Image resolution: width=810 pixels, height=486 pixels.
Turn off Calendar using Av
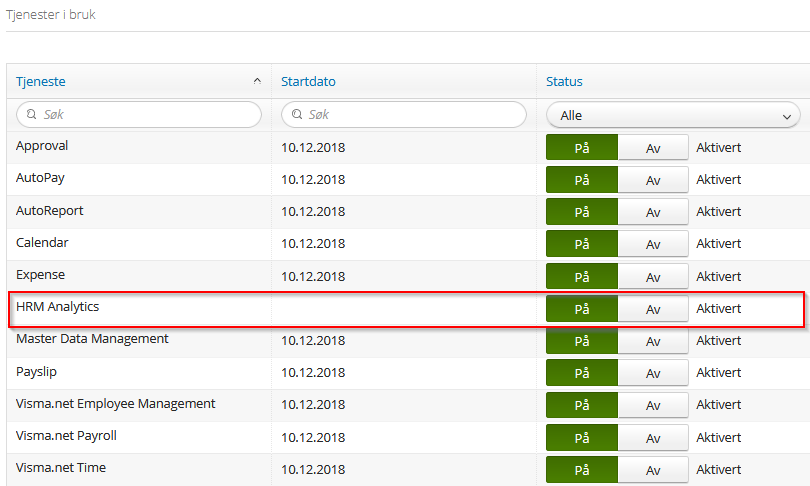pyautogui.click(x=653, y=244)
